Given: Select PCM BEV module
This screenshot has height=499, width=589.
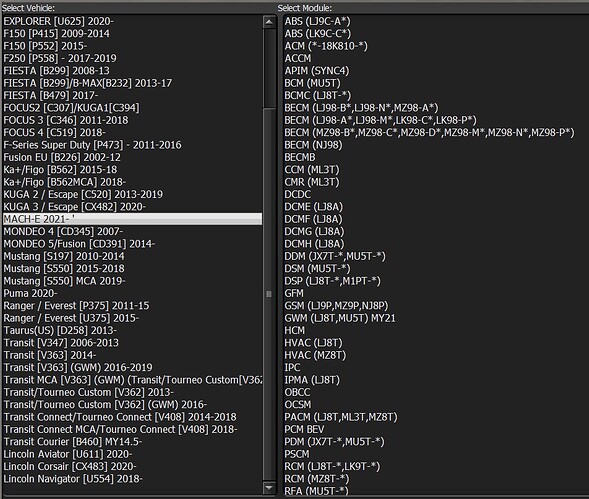Looking at the screenshot, I should (304, 429).
